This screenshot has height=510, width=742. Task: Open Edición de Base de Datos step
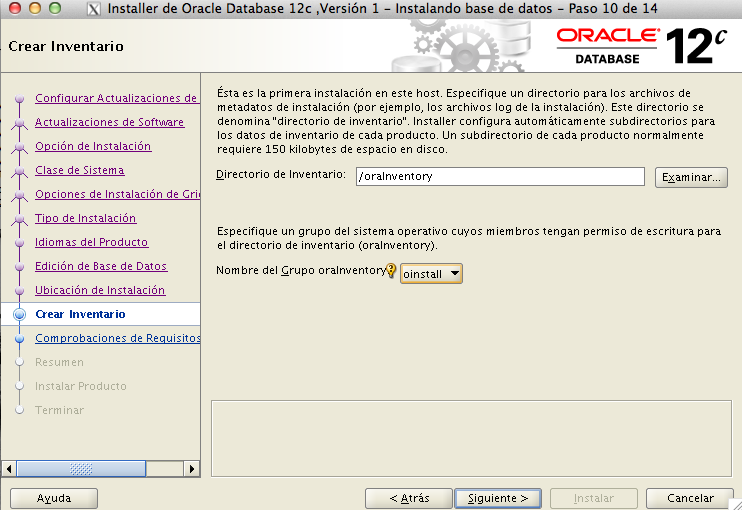[x=101, y=266]
